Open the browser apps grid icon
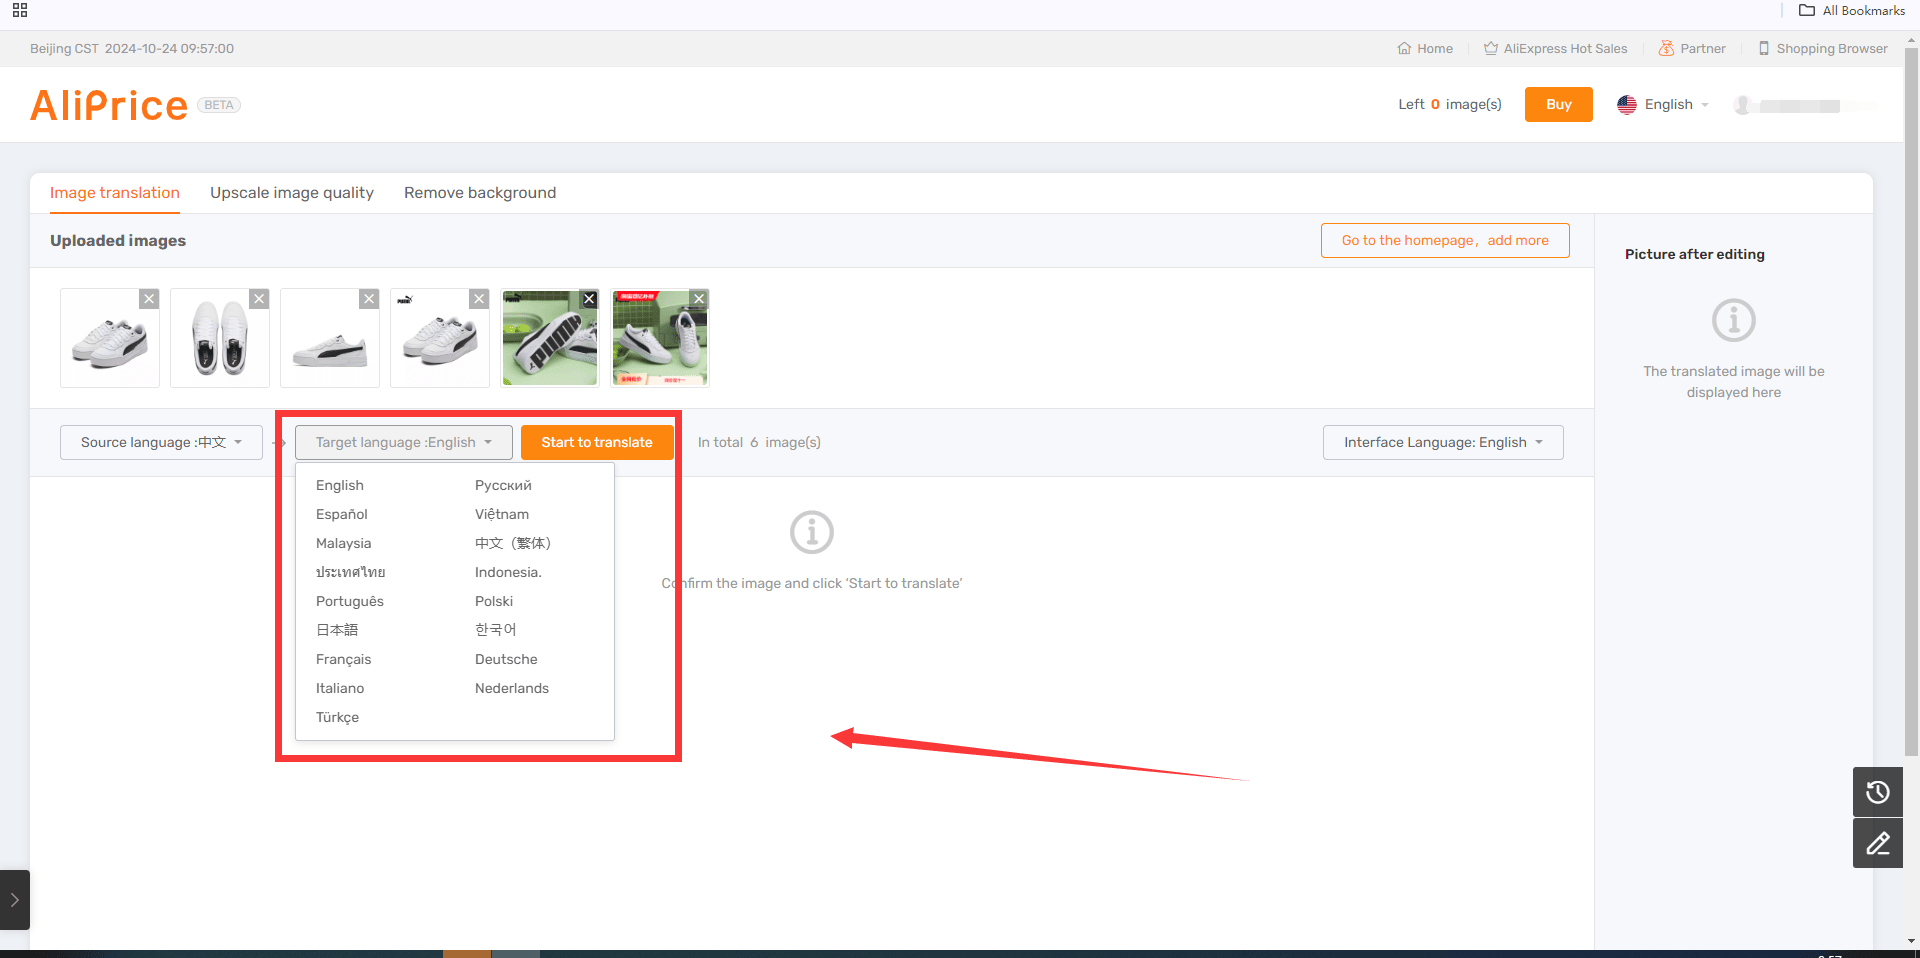 20,10
